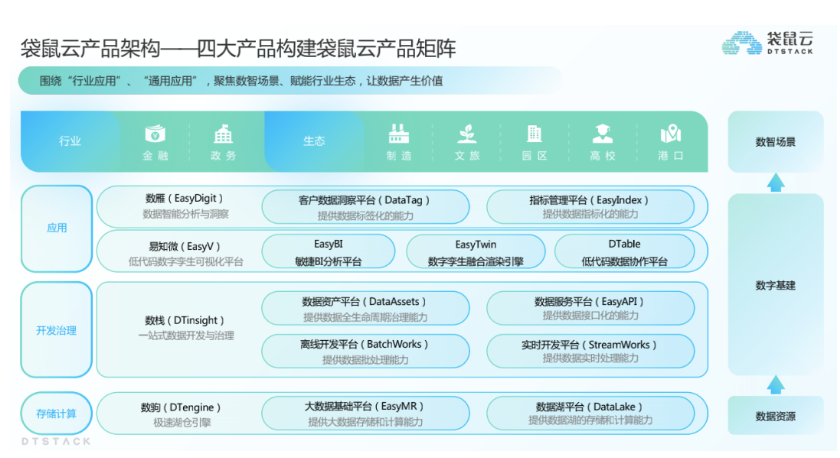
Task: Open the EasyBI 敏捷BI分析平台 card
Action: click(328, 252)
